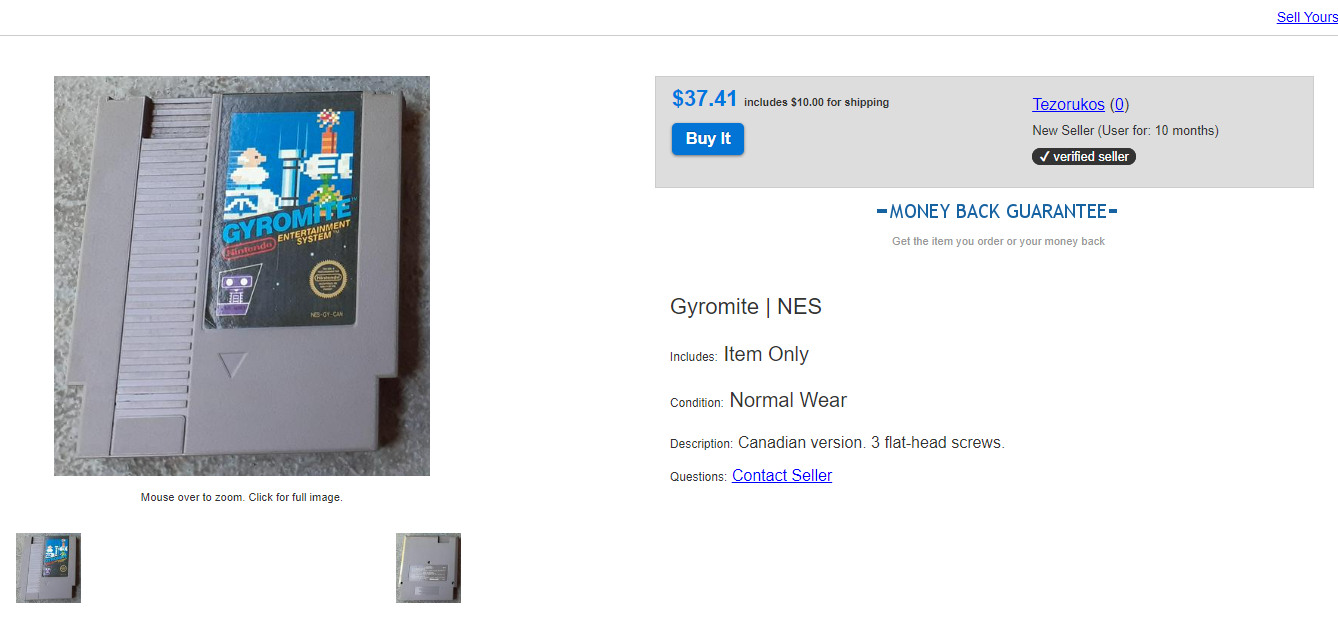Viewport: 1338px width, 621px height.
Task: Open the full-size Gyromite cartridge photo
Action: [x=242, y=276]
